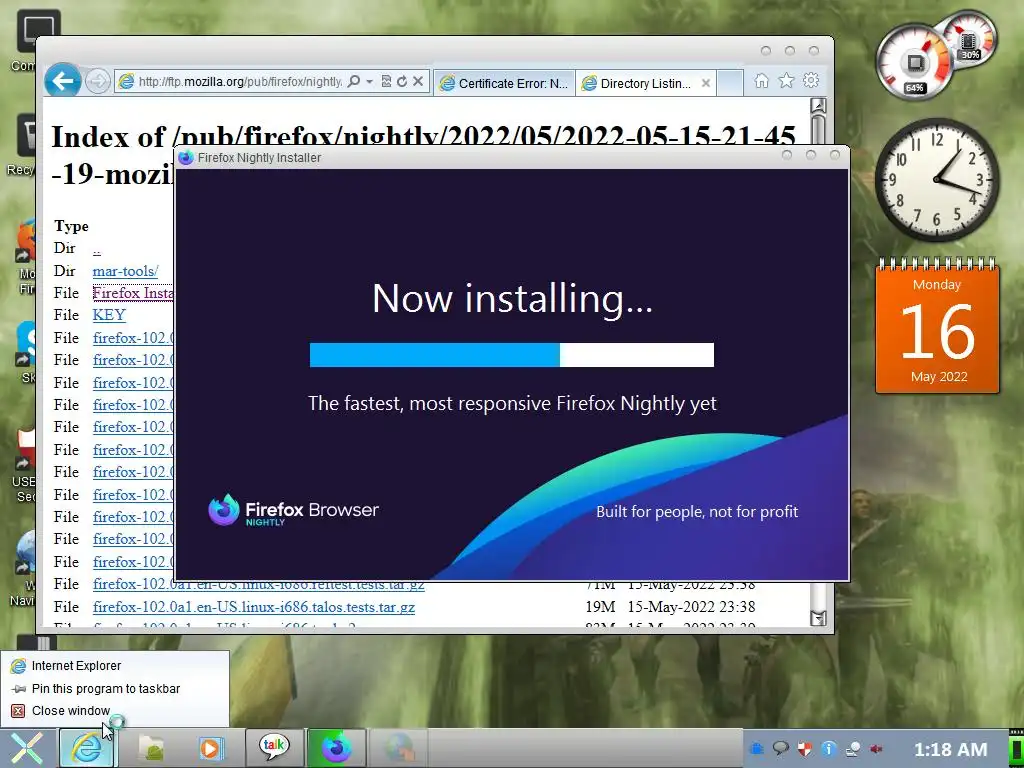
Task: Open a new tab in Internet Explorer
Action: tap(729, 83)
